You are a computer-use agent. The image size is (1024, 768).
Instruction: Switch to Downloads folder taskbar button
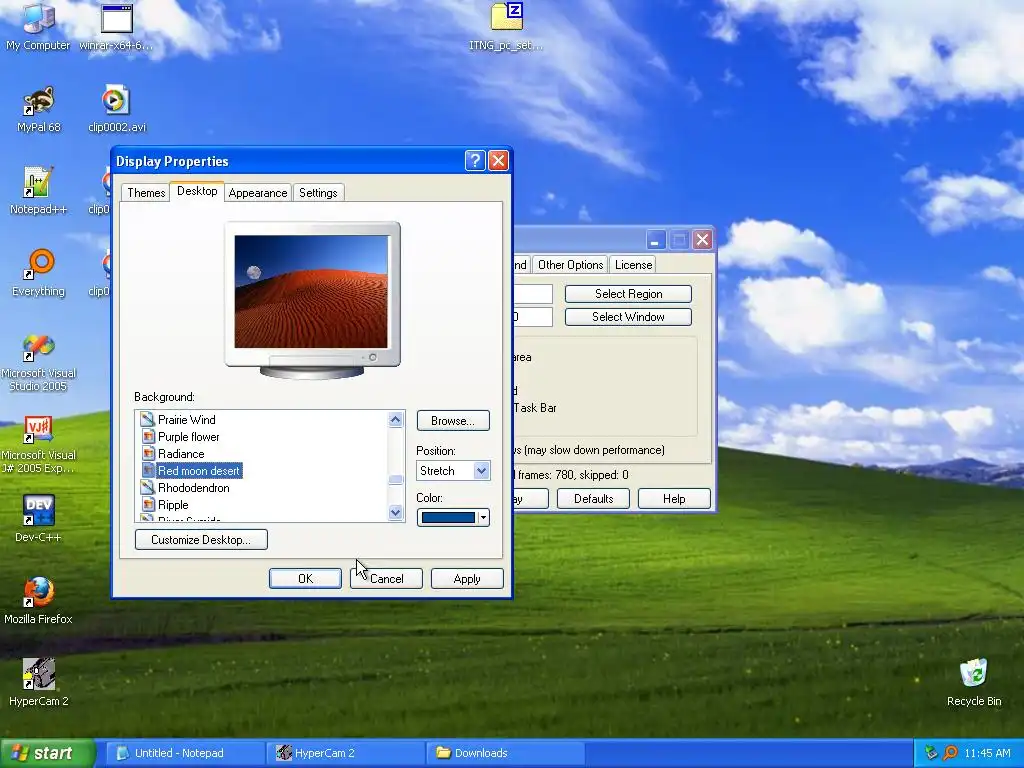pyautogui.click(x=505, y=753)
